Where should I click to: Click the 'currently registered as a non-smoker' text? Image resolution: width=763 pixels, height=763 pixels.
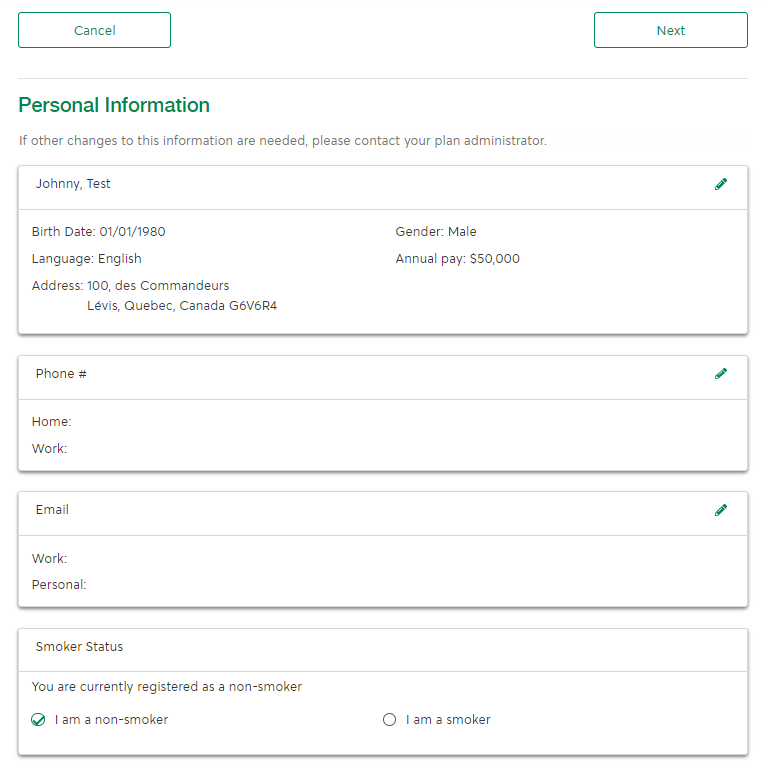pos(167,687)
